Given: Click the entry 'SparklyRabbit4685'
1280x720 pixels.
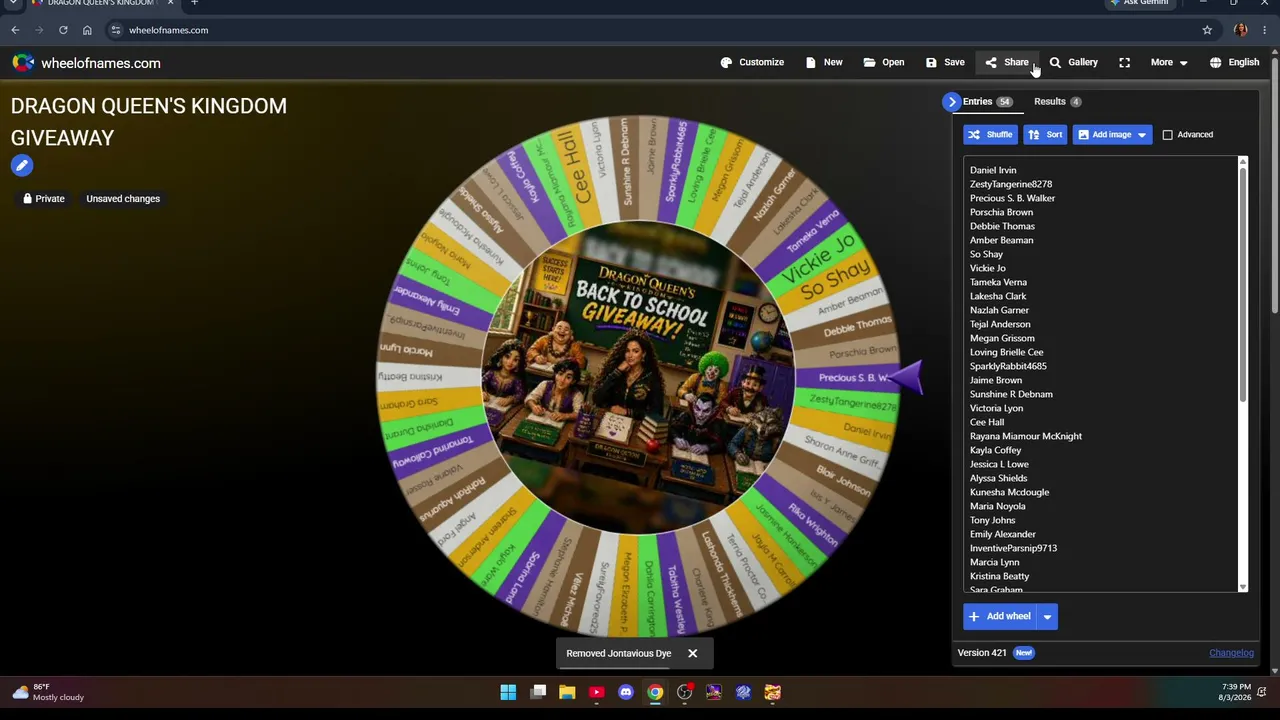Looking at the screenshot, I should point(1008,366).
